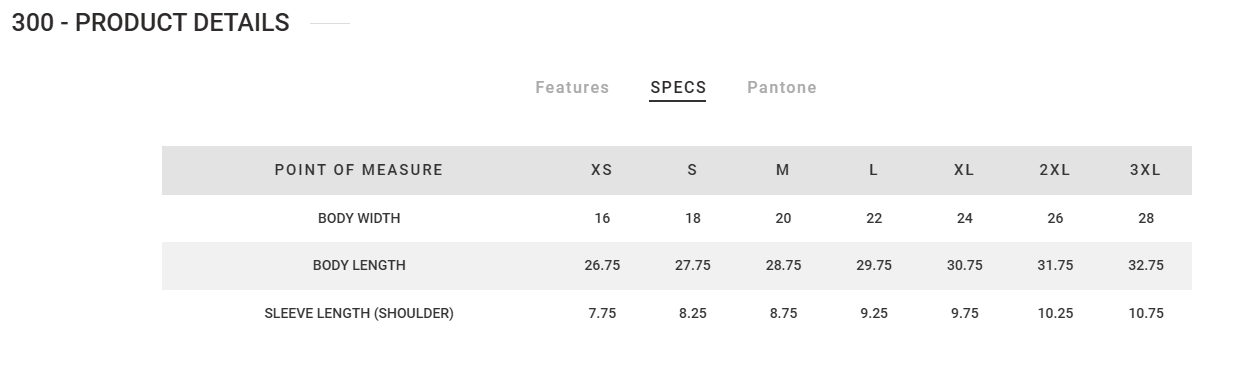Click the 3XL size column header

point(1146,170)
